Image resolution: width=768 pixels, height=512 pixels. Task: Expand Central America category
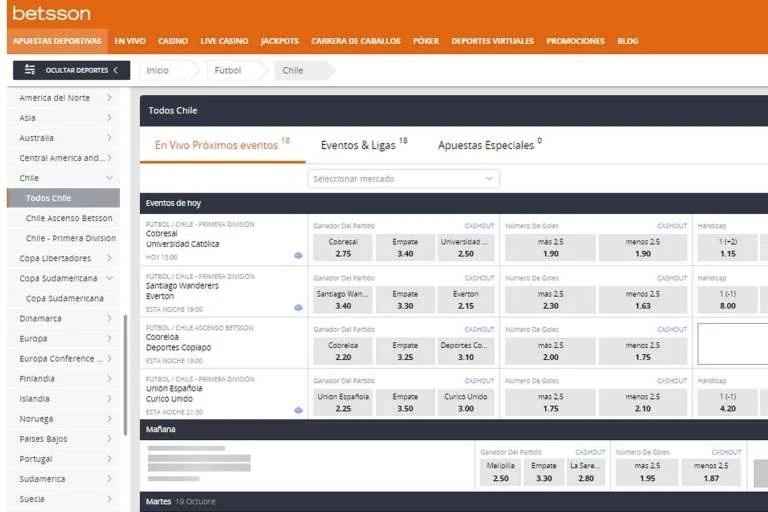[64, 158]
